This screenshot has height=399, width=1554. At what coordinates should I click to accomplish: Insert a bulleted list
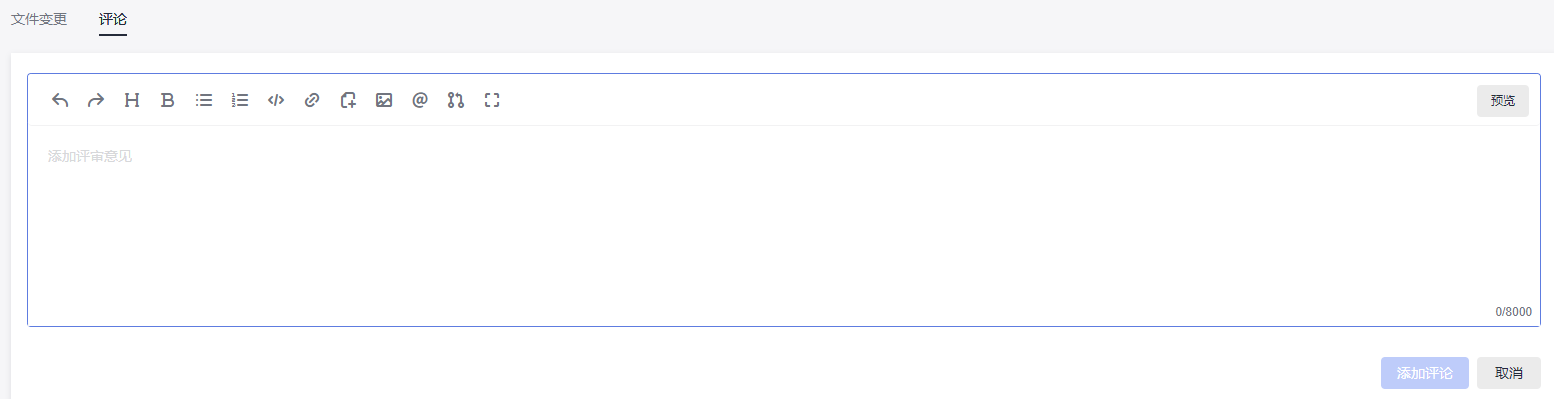[204, 100]
